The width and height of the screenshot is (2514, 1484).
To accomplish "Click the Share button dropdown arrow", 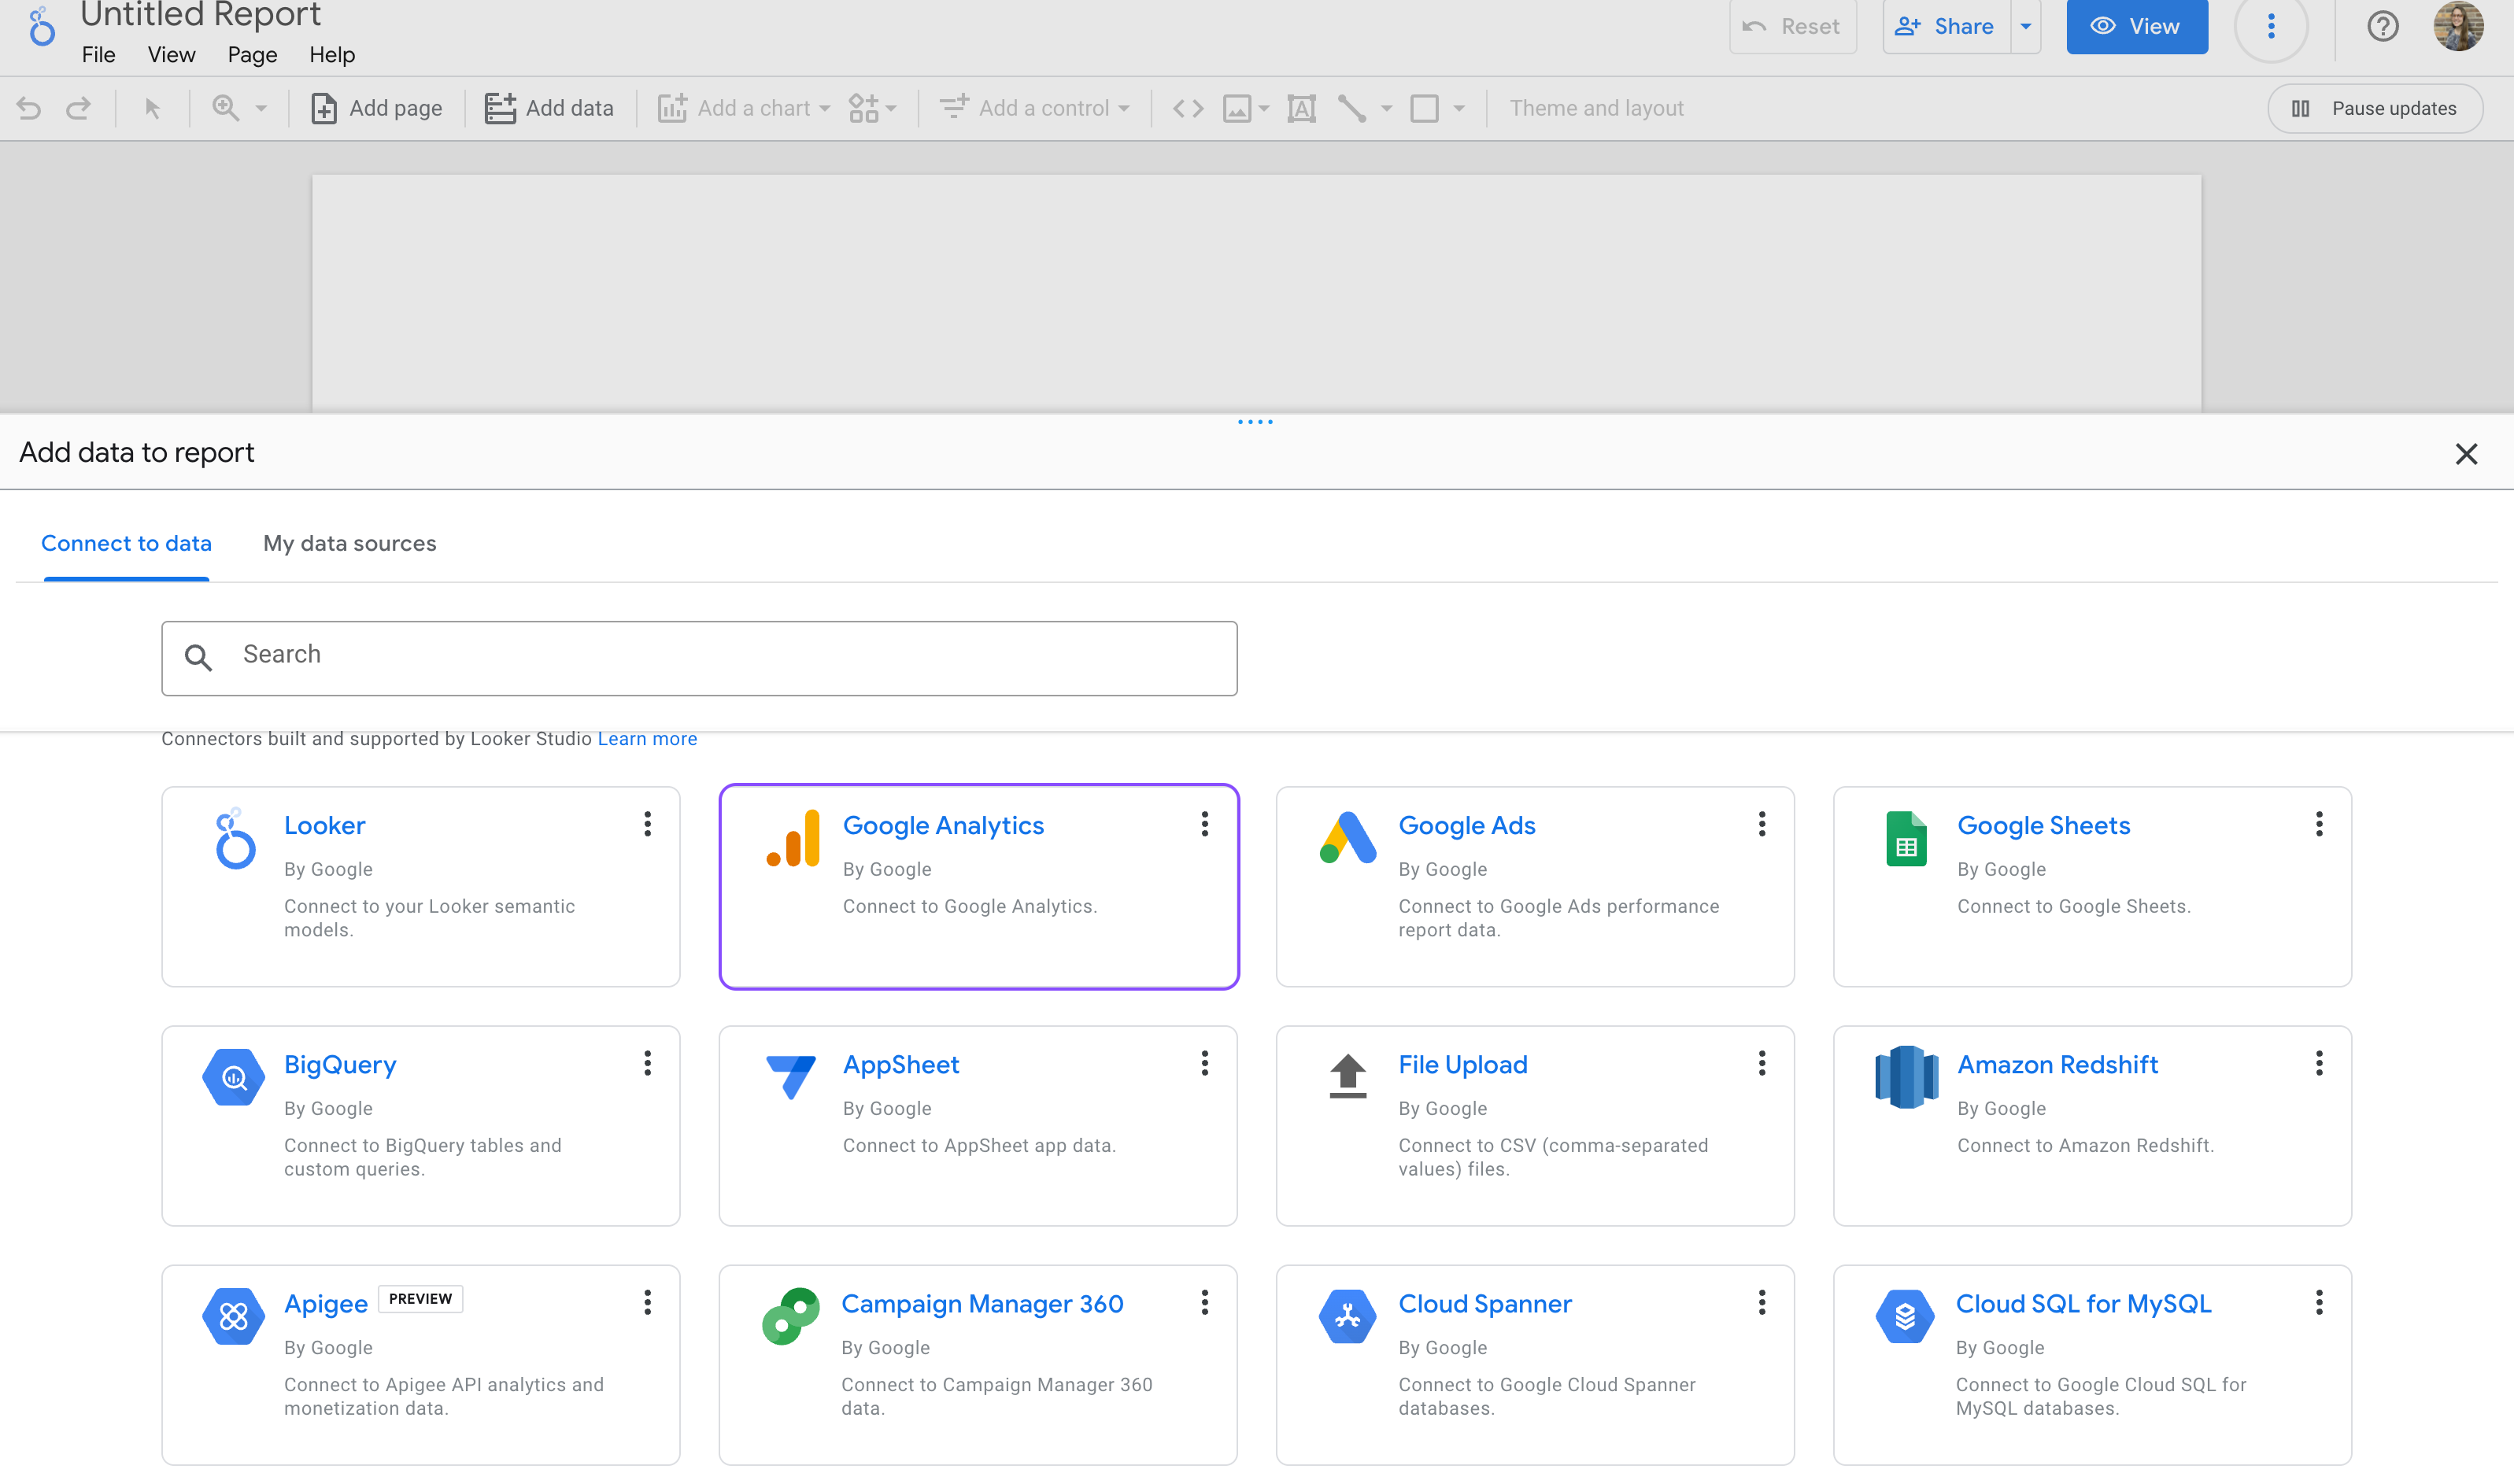I will [x=2027, y=27].
